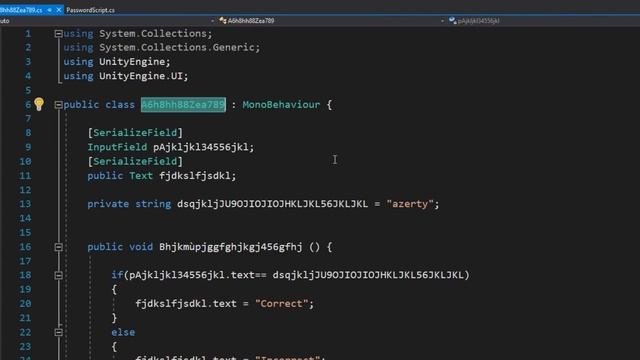Screen dimensions: 640x360
Task: Click the else keyword on line 22
Action: (x=123, y=332)
